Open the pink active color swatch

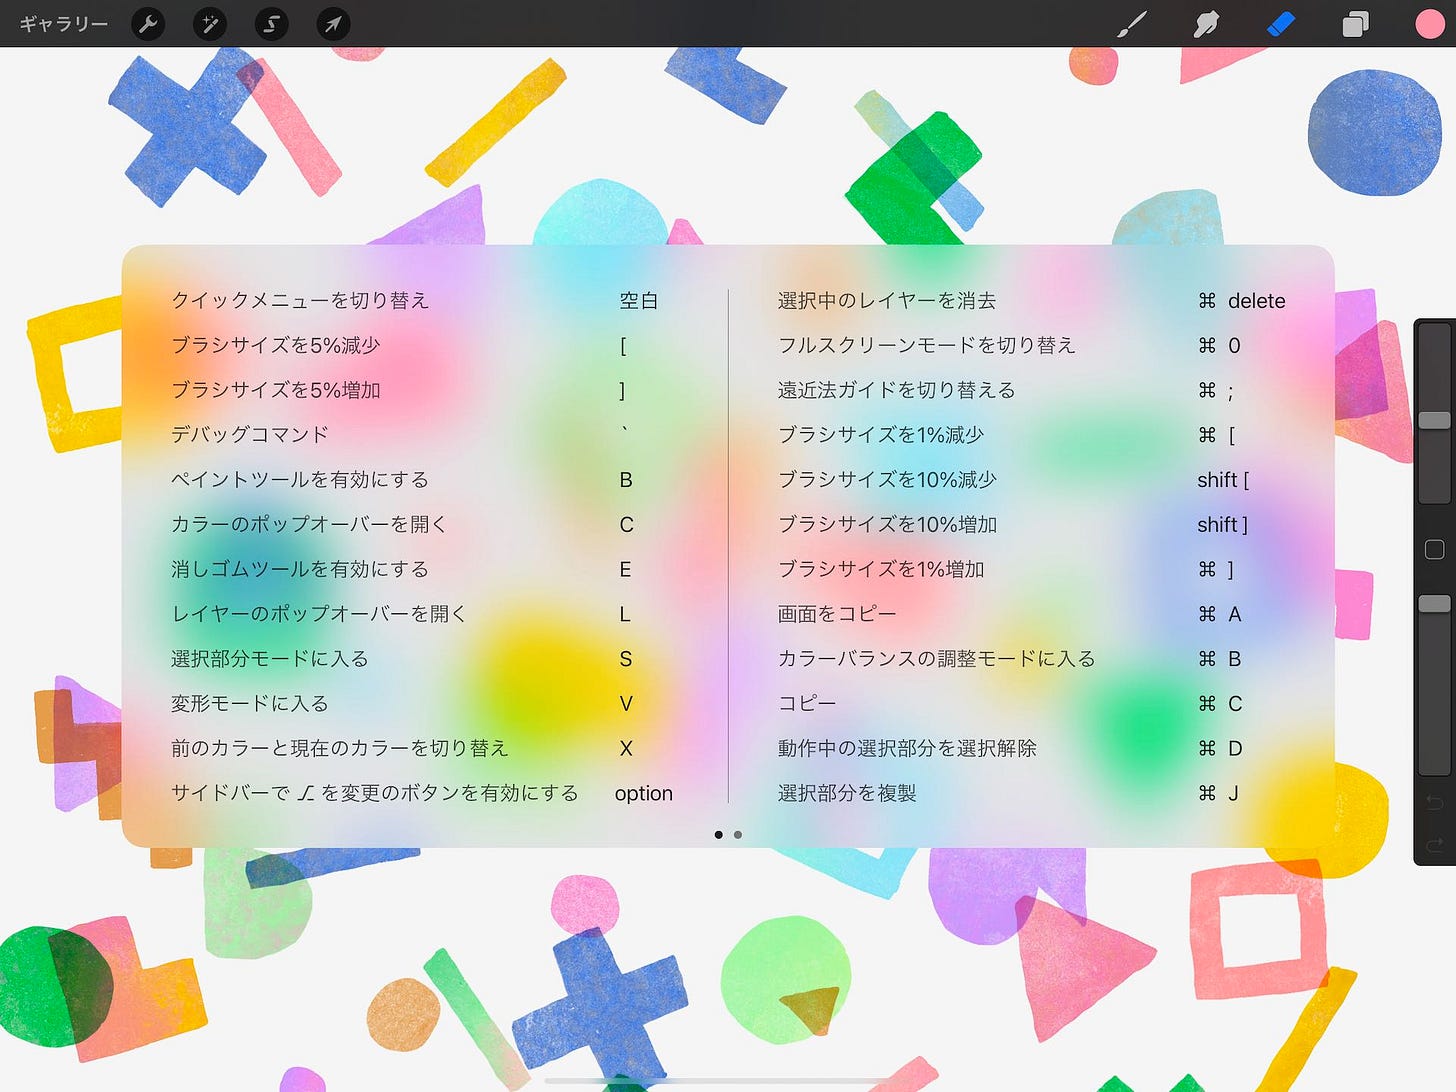pyautogui.click(x=1430, y=23)
